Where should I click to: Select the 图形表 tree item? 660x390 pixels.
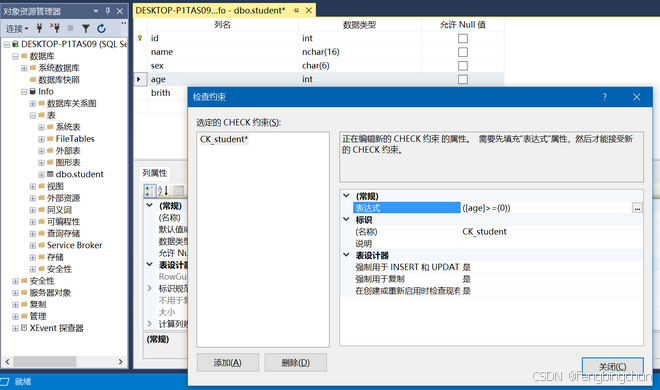tap(68, 162)
